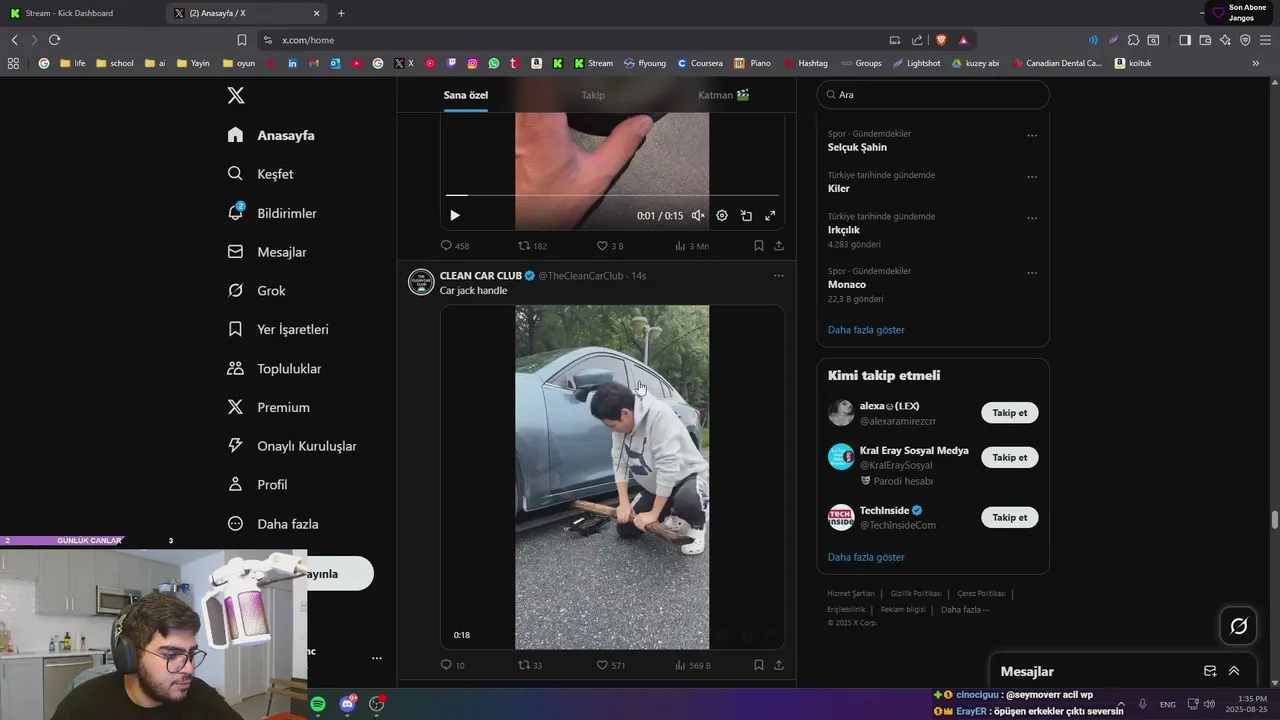This screenshot has width=1280, height=720.
Task: Enter fullscreen on the first video
Action: (770, 215)
